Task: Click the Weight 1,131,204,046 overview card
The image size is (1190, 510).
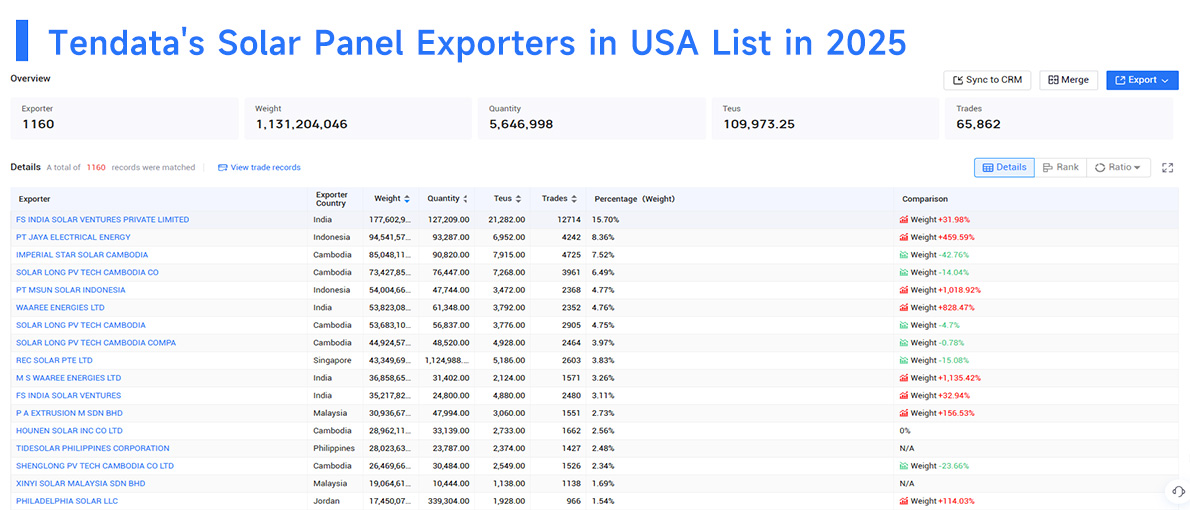Action: [x=357, y=118]
